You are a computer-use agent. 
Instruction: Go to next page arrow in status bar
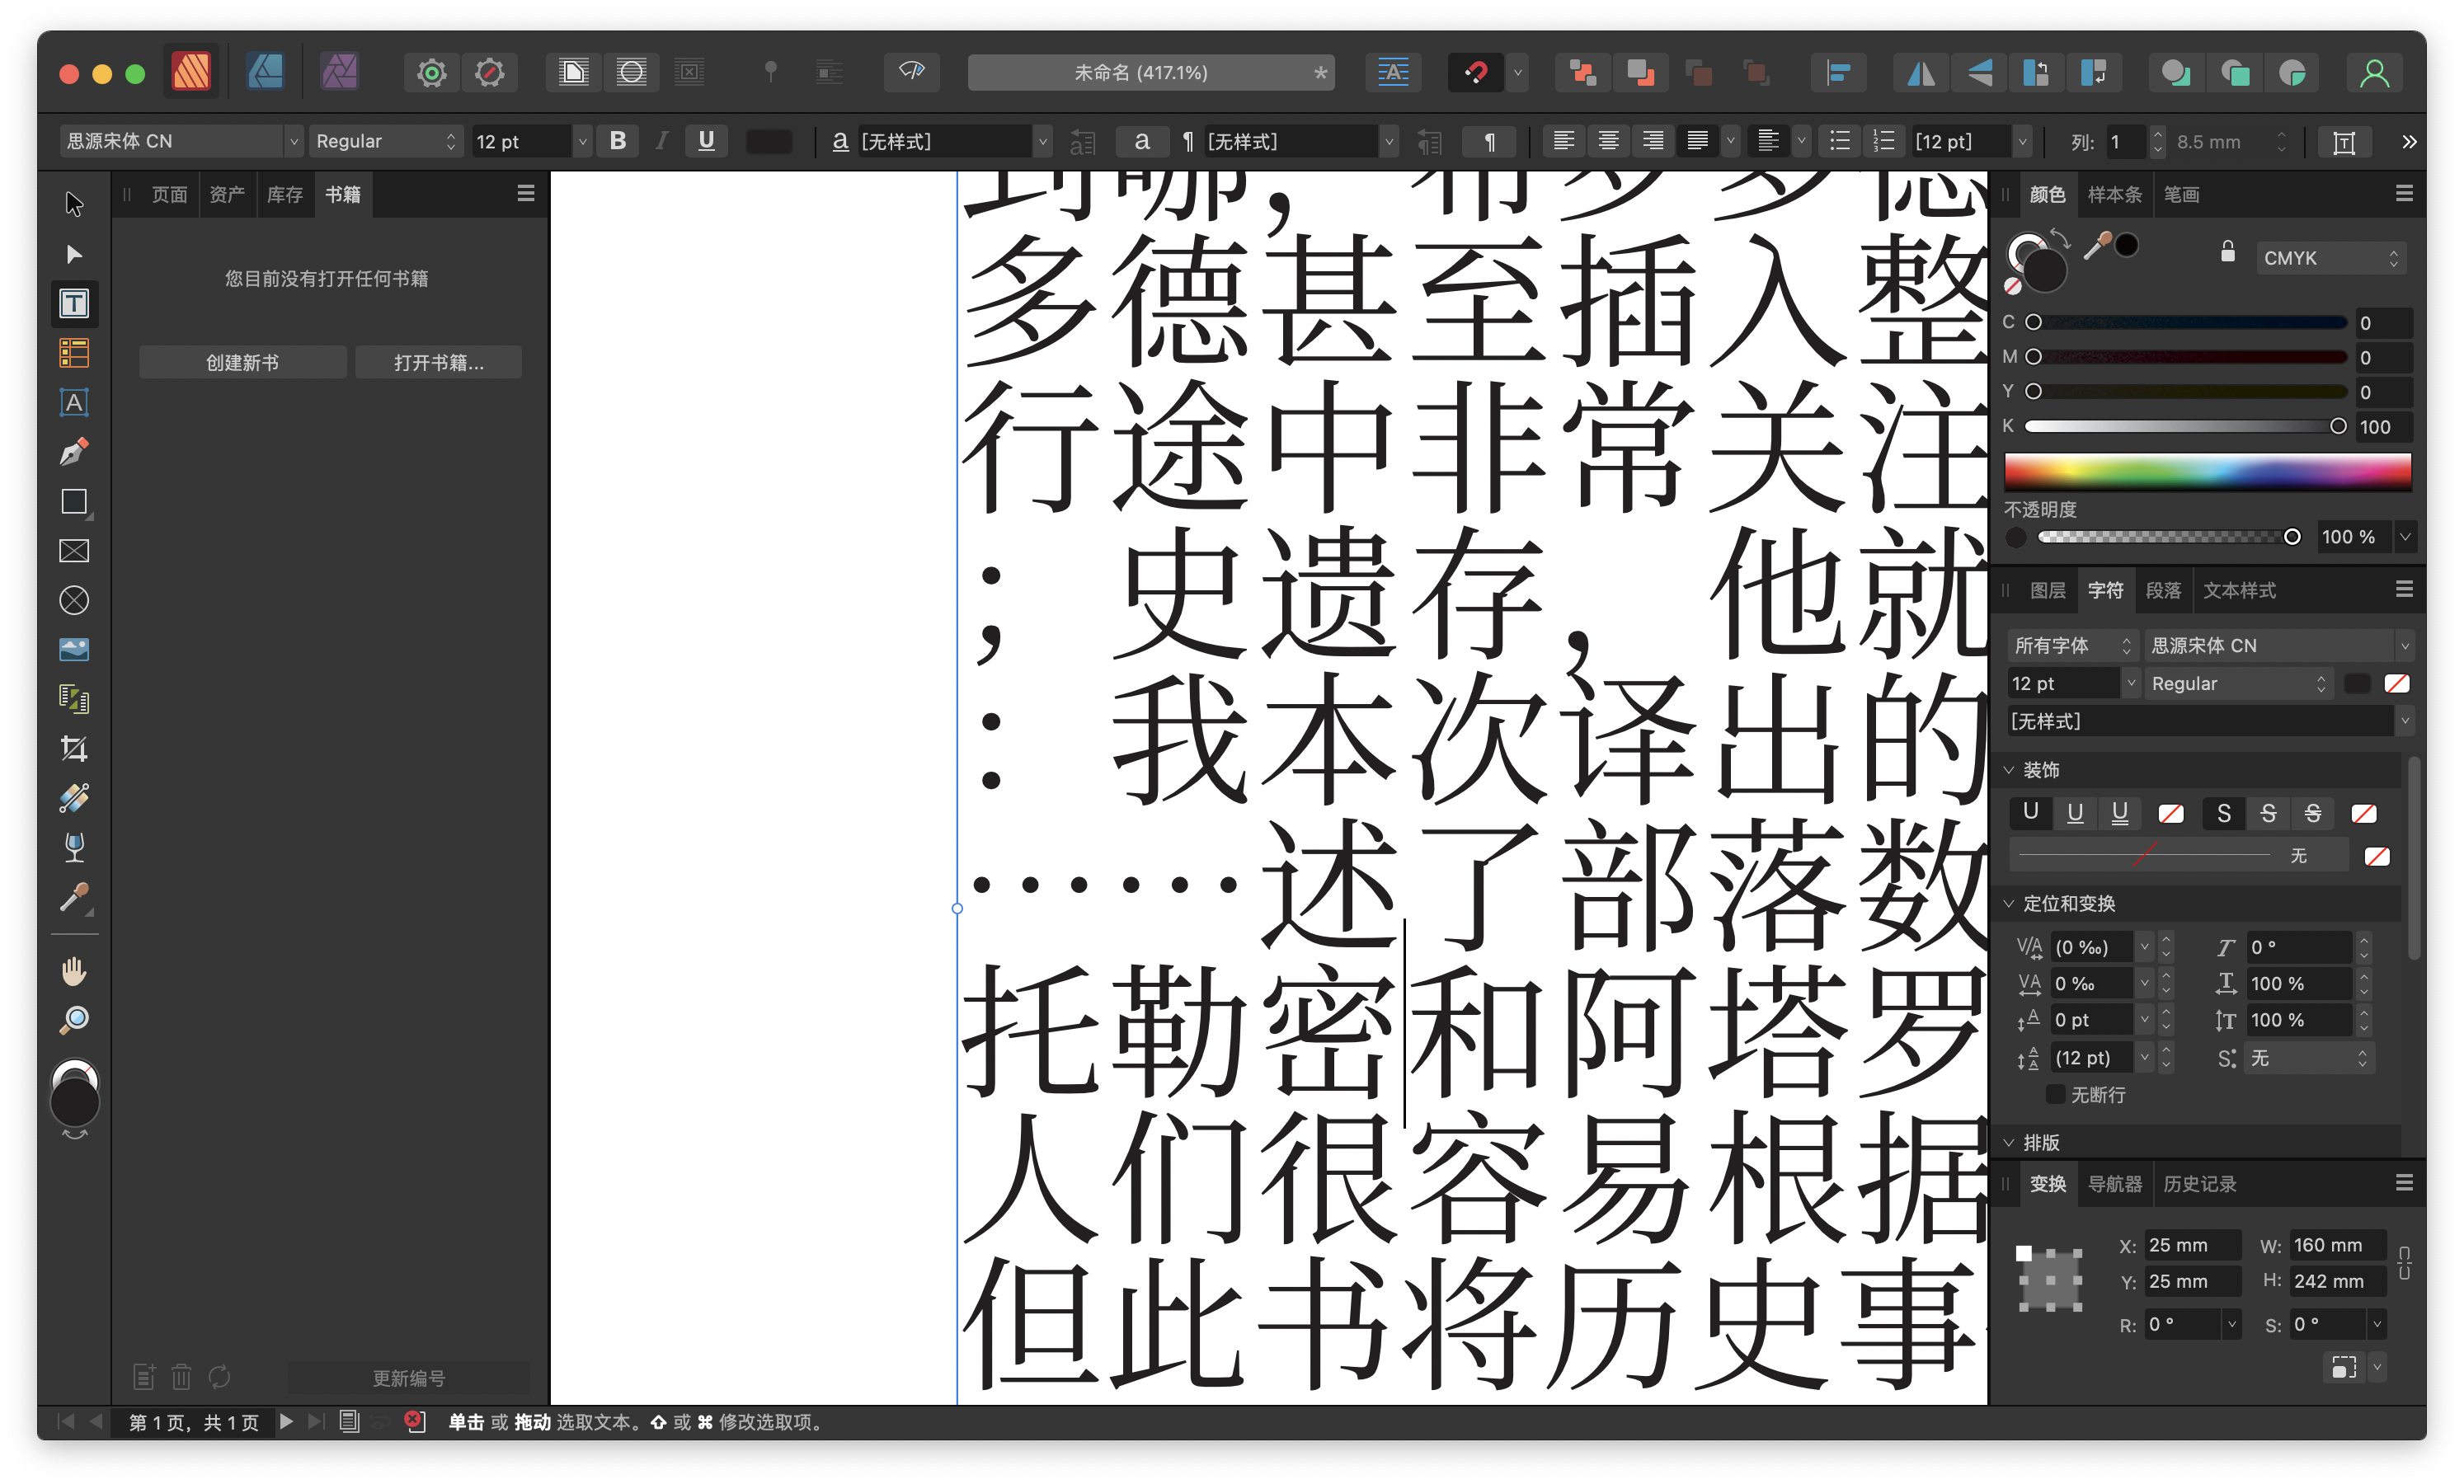click(287, 1421)
